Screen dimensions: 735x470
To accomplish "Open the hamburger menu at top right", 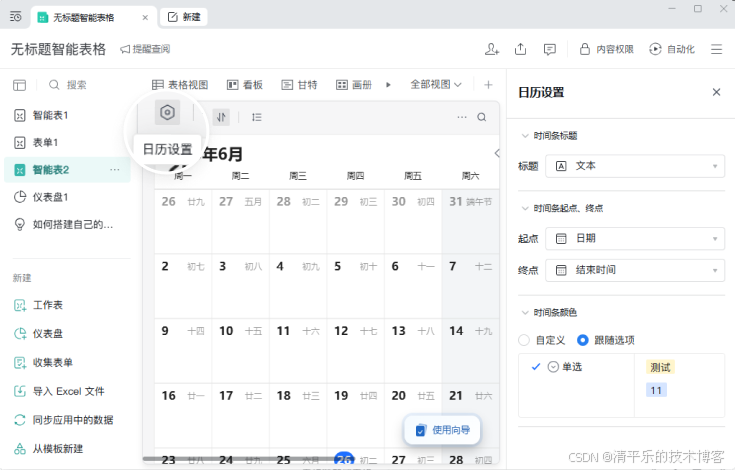I will point(716,49).
